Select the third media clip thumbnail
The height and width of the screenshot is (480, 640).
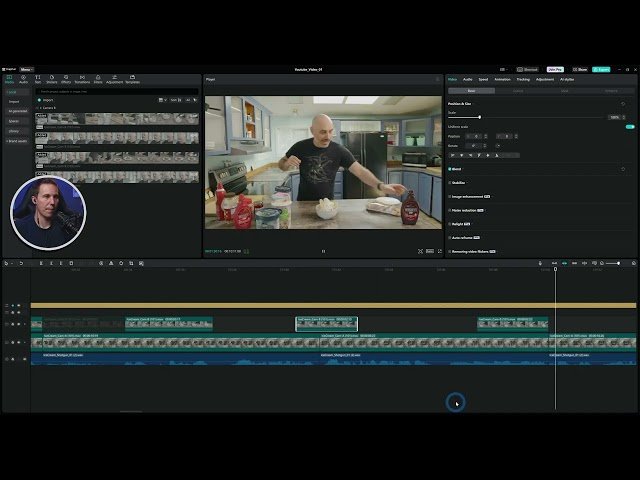click(x=117, y=158)
